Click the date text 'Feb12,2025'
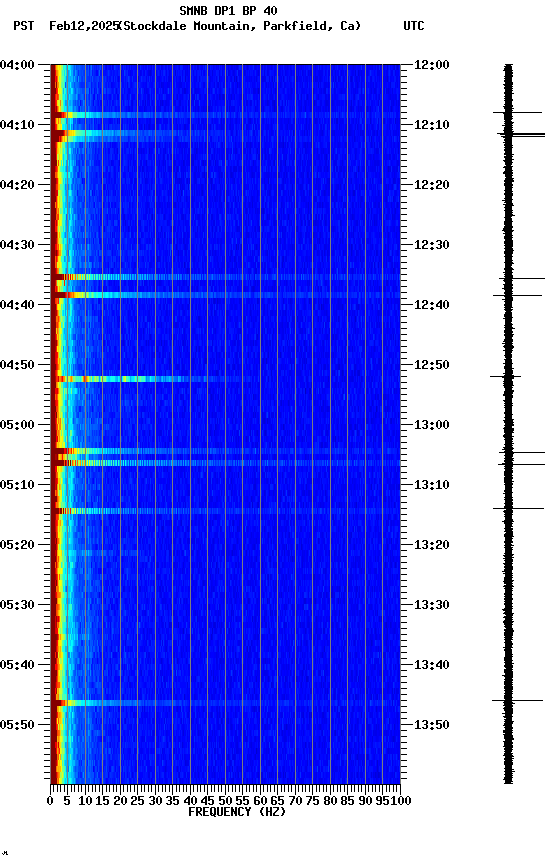Screen dimensions: 552x864 [x=84, y=26]
